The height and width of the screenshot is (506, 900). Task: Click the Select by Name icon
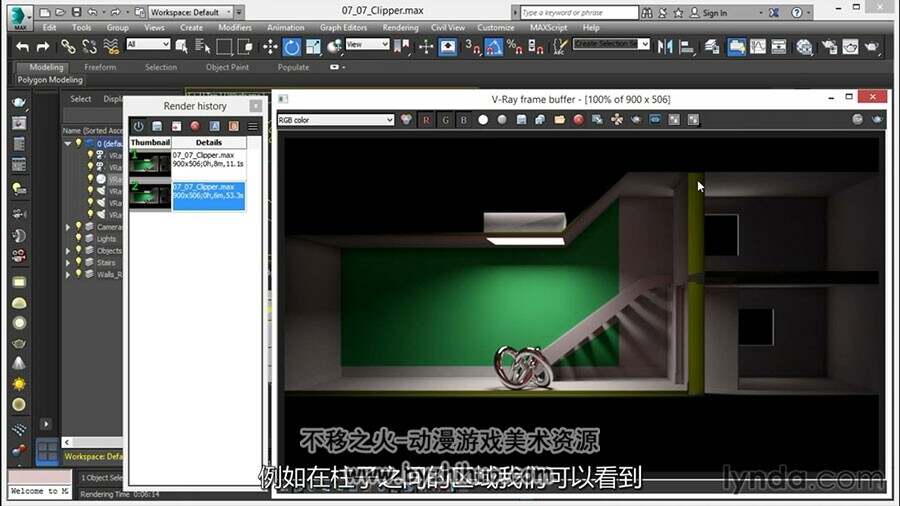click(x=203, y=46)
